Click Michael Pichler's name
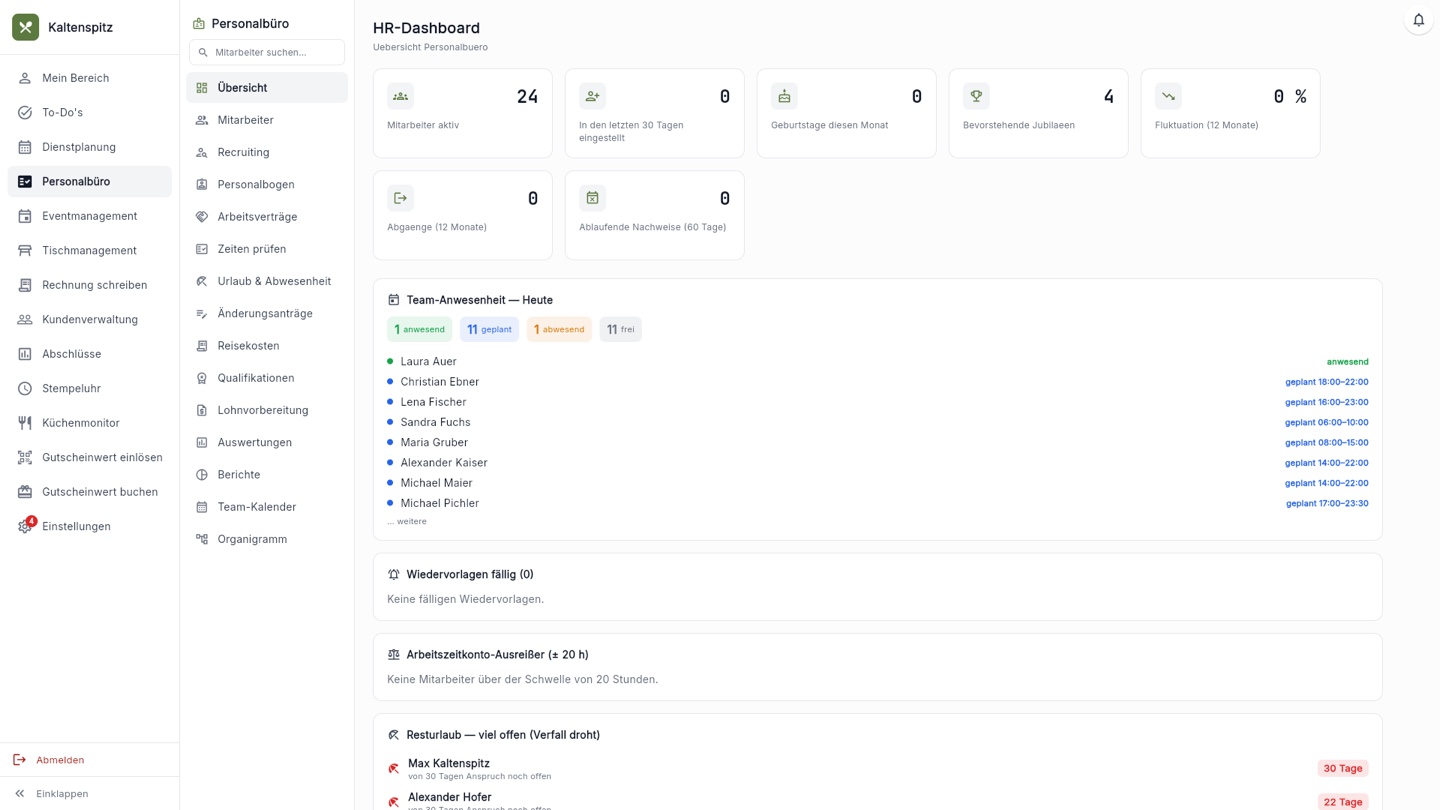 (x=440, y=503)
